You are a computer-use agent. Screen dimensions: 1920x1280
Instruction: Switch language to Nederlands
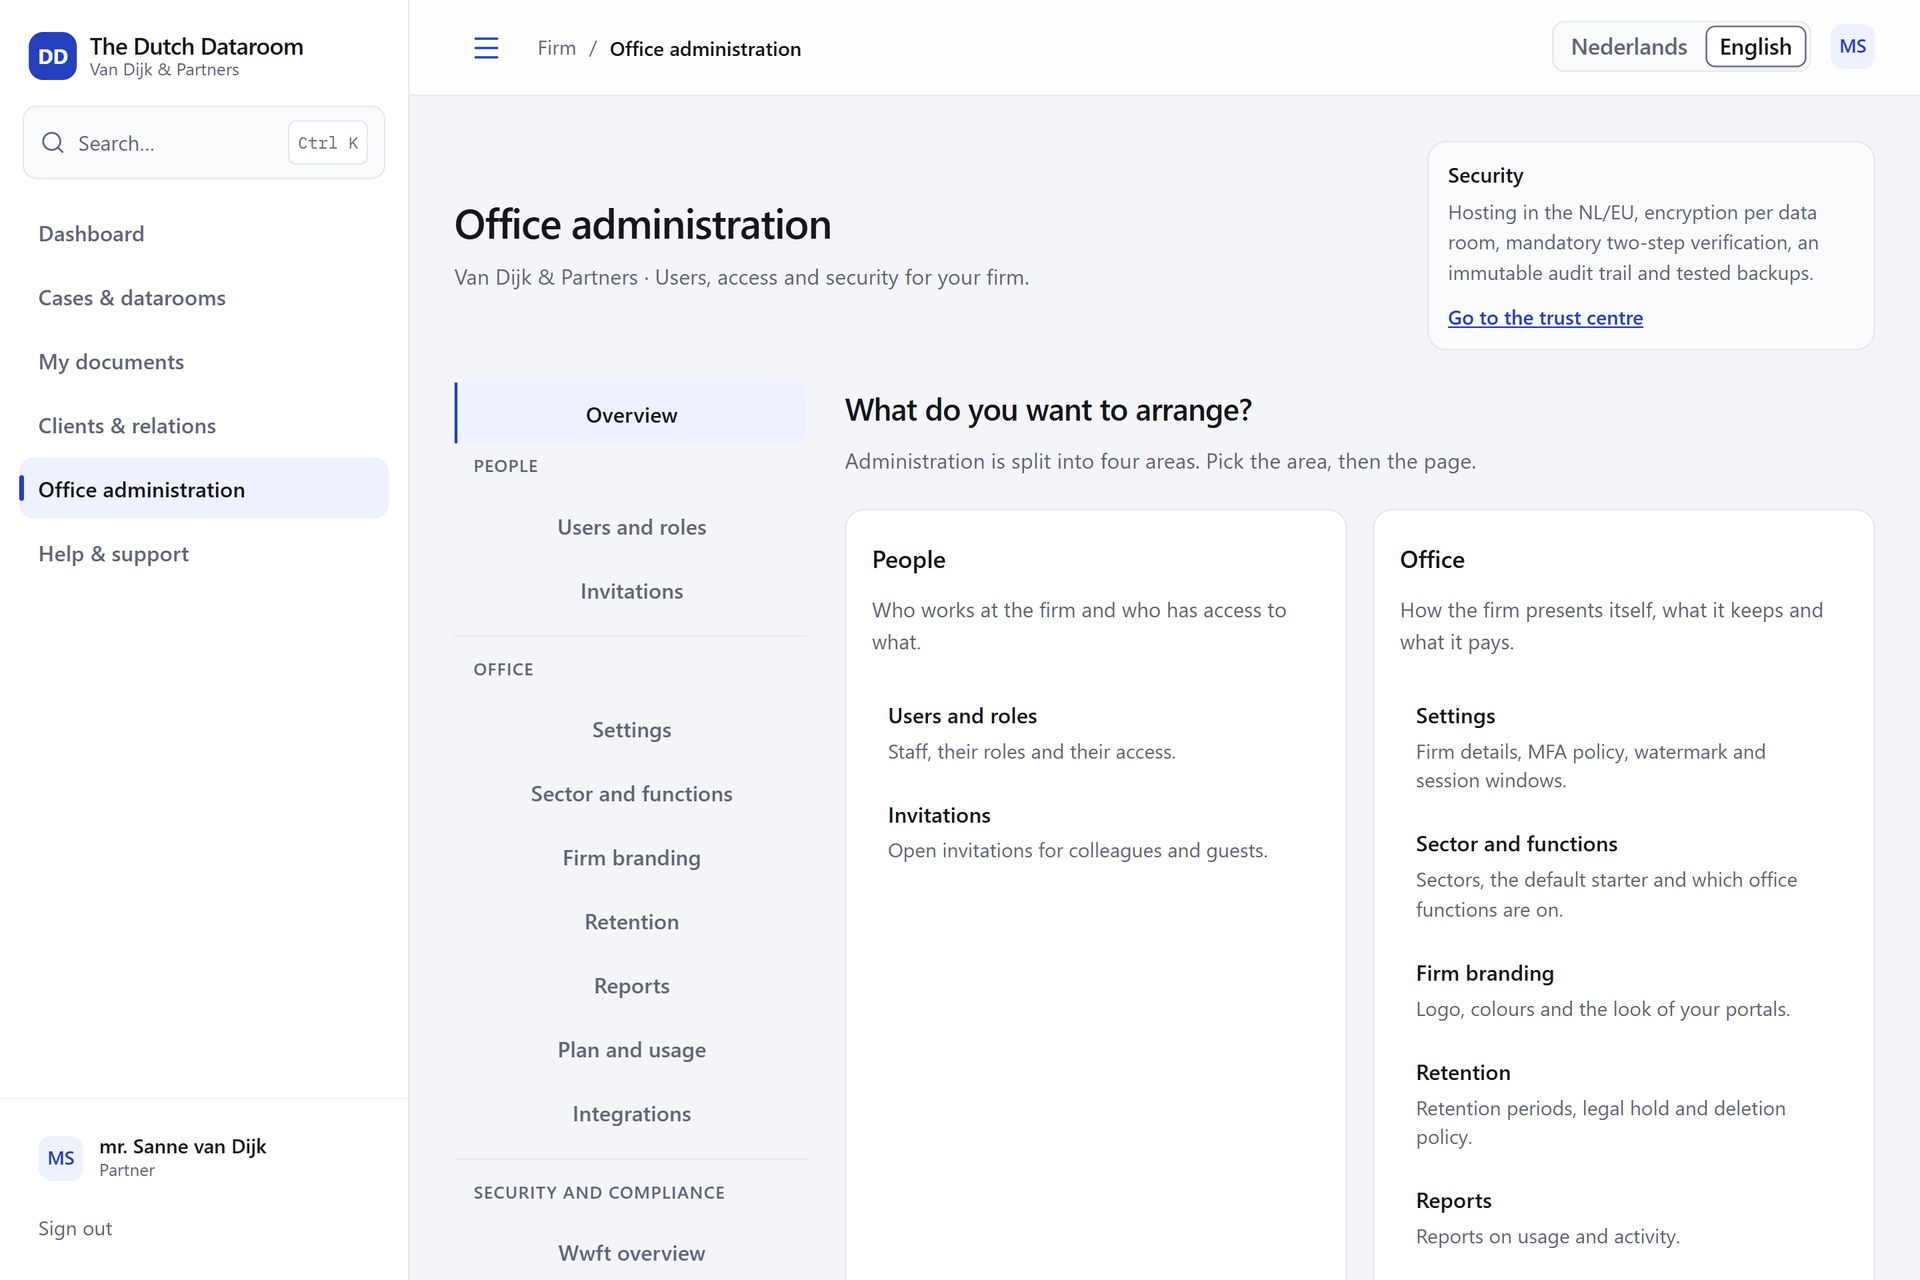point(1628,47)
